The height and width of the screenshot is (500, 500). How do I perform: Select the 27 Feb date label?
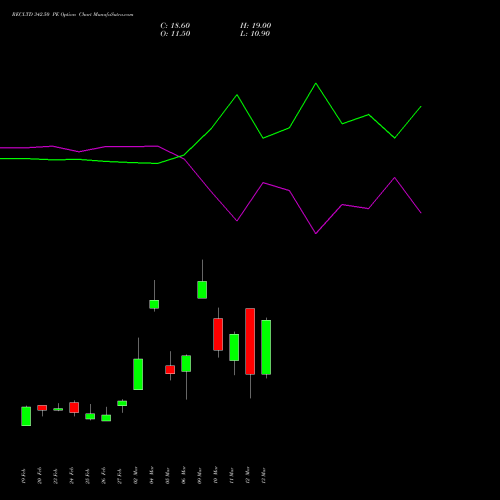coord(119,476)
